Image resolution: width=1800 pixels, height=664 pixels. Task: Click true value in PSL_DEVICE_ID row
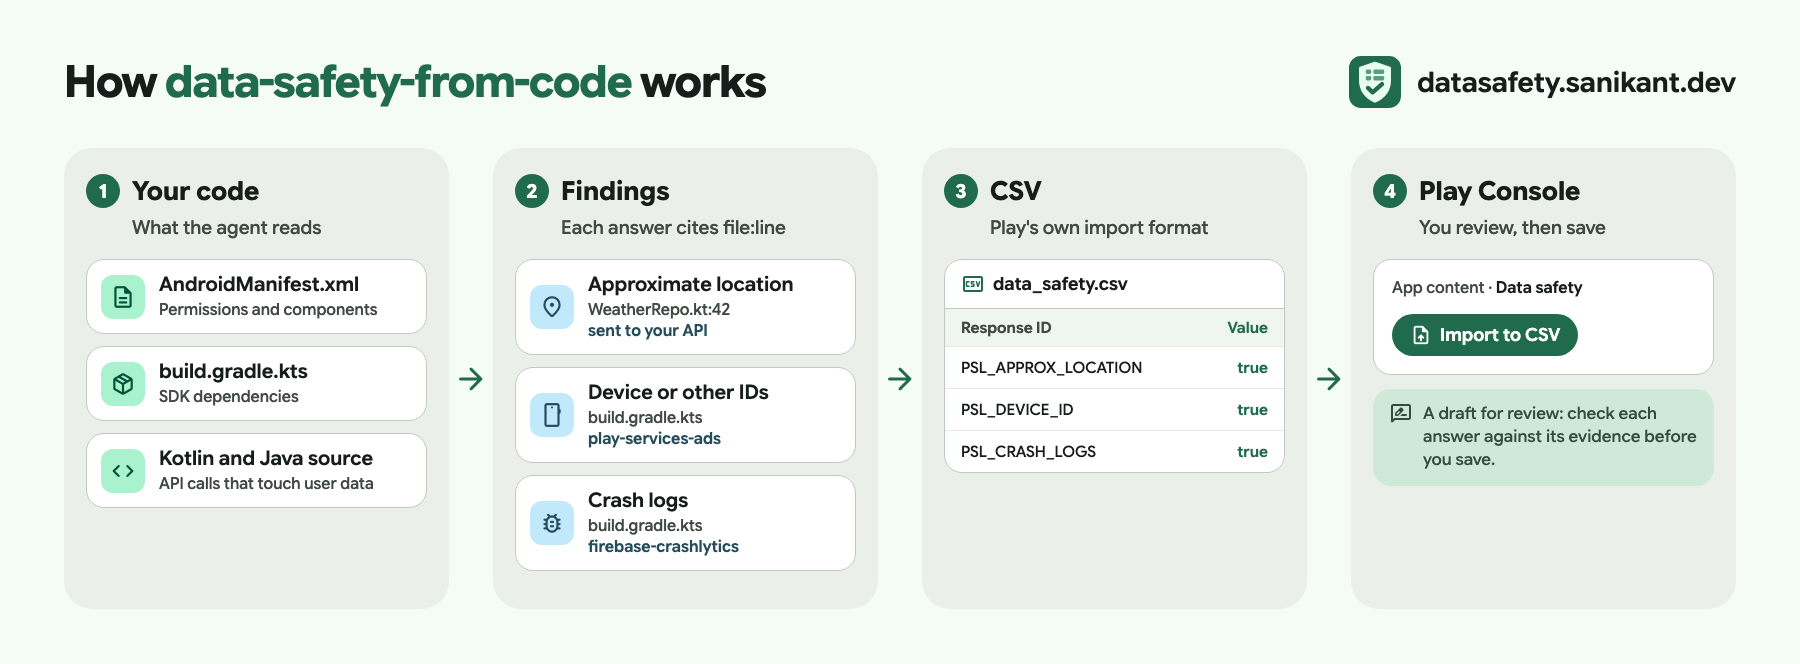pyautogui.click(x=1252, y=410)
